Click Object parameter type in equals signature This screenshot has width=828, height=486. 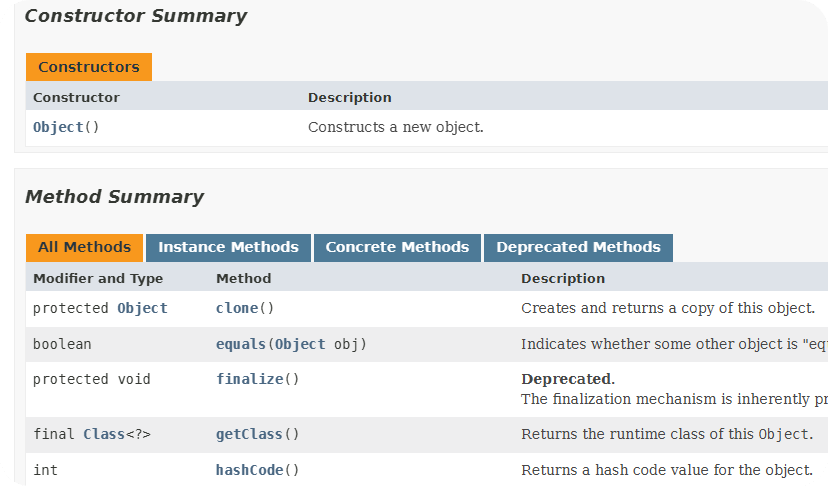pos(300,344)
